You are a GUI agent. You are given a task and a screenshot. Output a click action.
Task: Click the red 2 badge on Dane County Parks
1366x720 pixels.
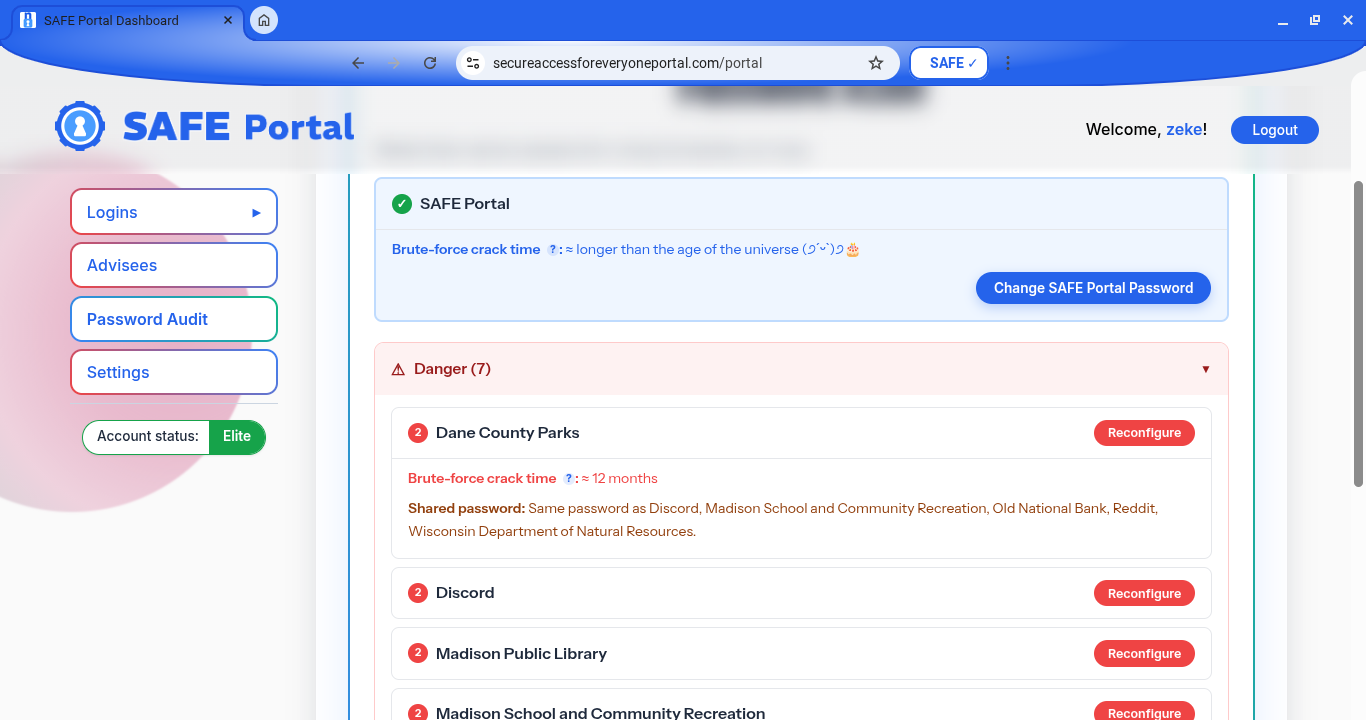click(418, 433)
